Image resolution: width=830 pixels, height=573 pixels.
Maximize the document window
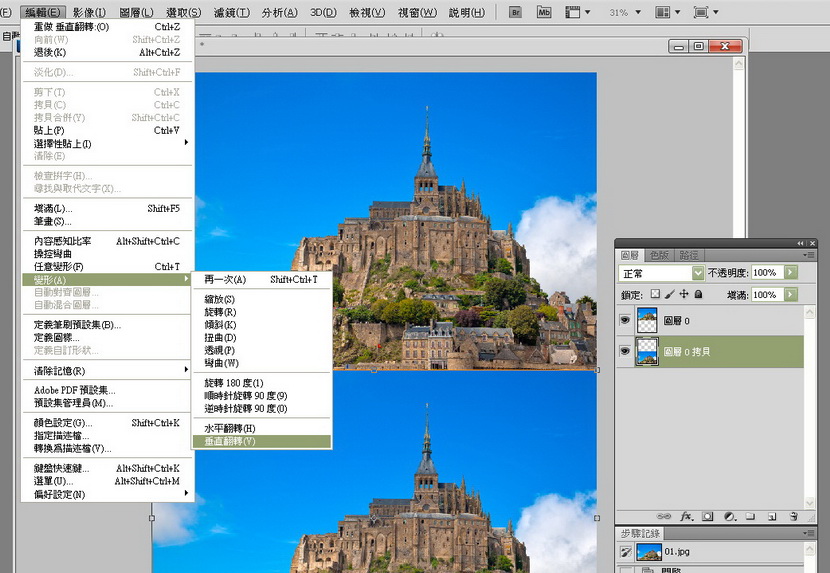[698, 47]
